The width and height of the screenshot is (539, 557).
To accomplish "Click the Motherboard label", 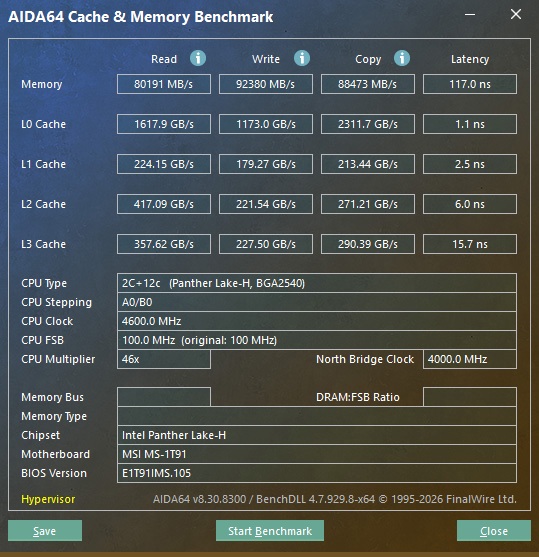I will (x=55, y=454).
